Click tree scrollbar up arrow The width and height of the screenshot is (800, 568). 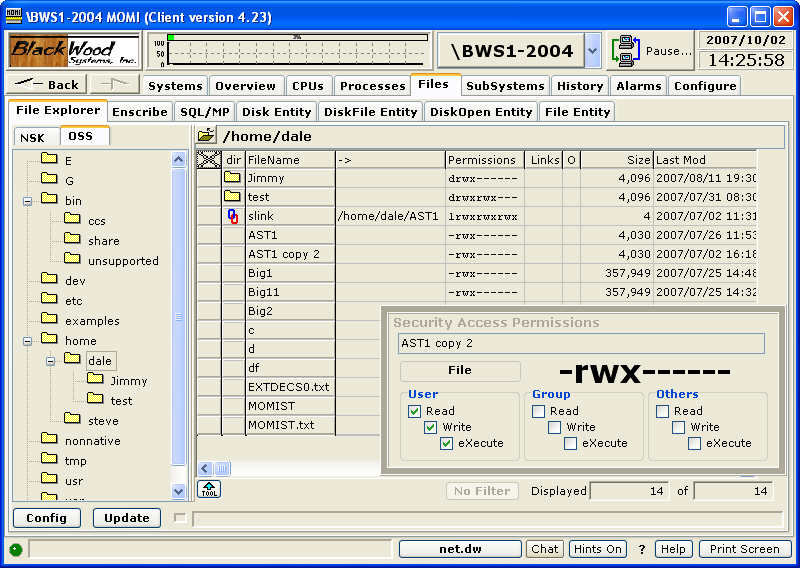[x=178, y=159]
